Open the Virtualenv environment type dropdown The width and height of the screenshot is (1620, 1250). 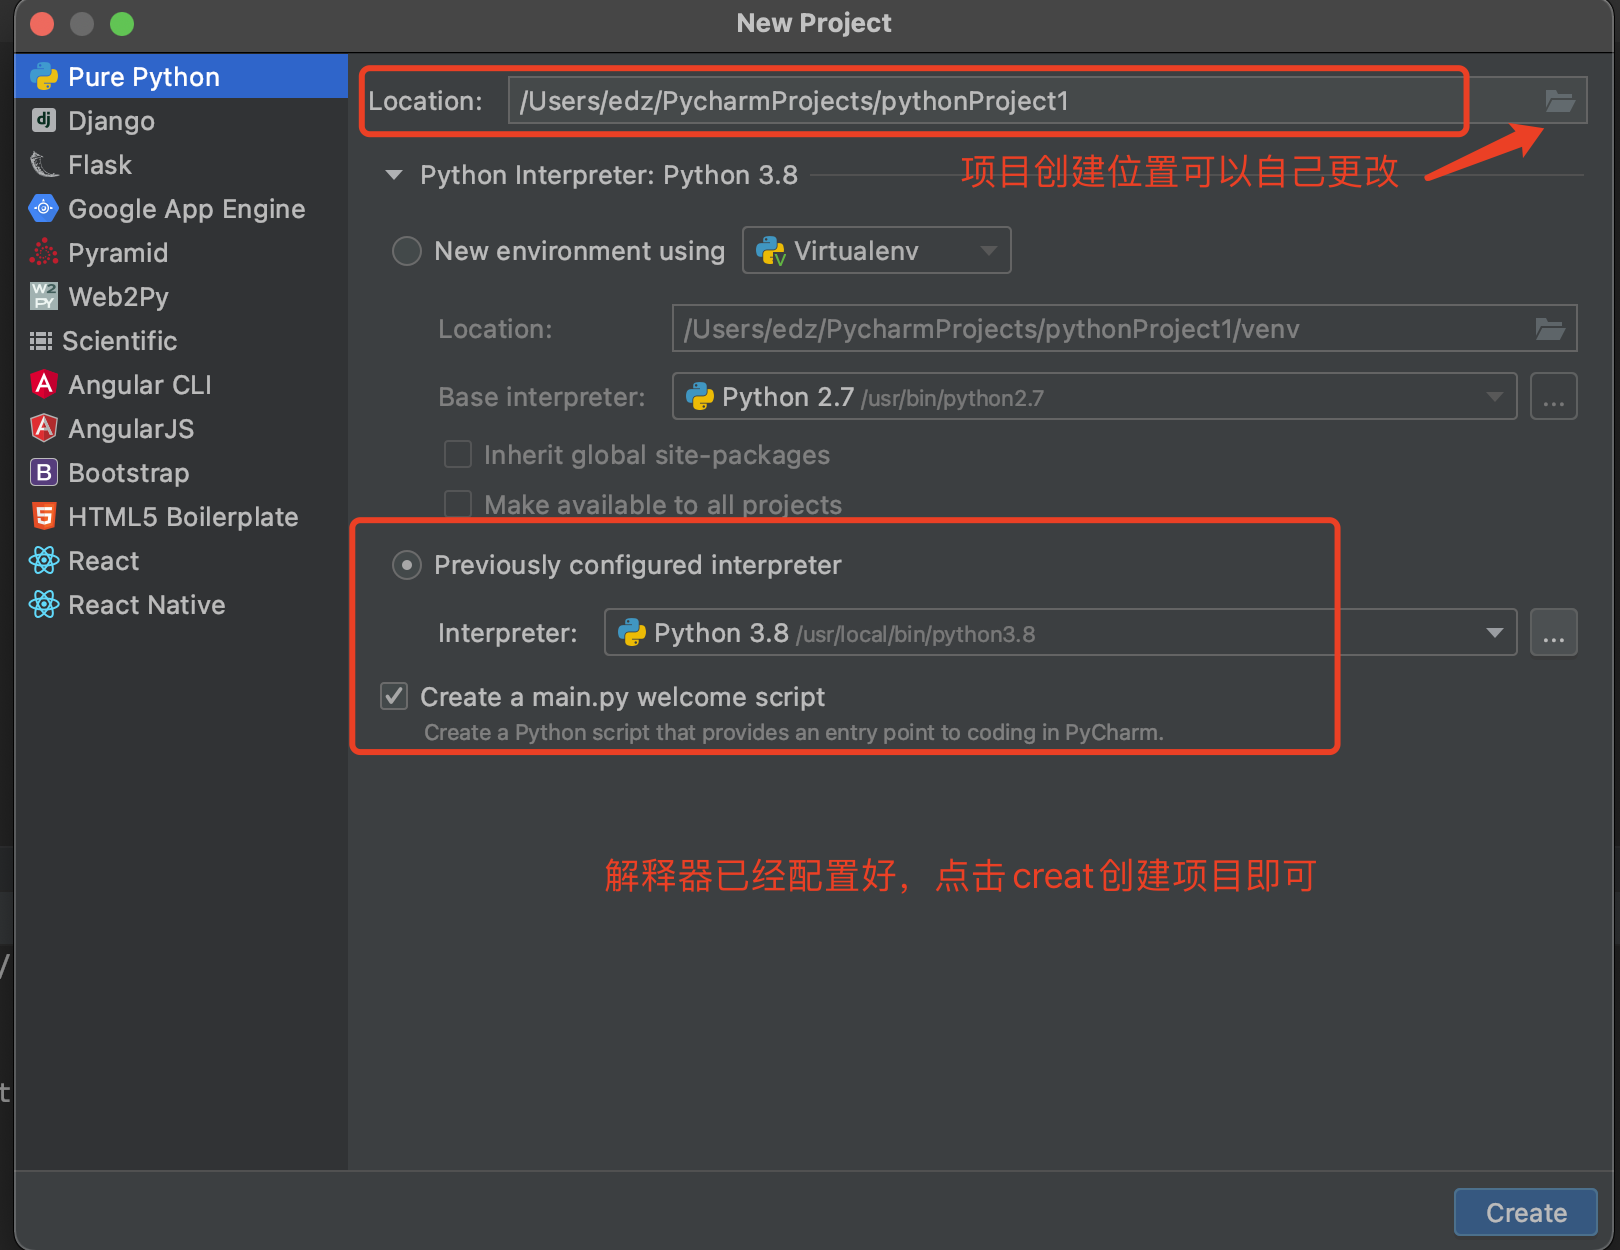pos(877,250)
